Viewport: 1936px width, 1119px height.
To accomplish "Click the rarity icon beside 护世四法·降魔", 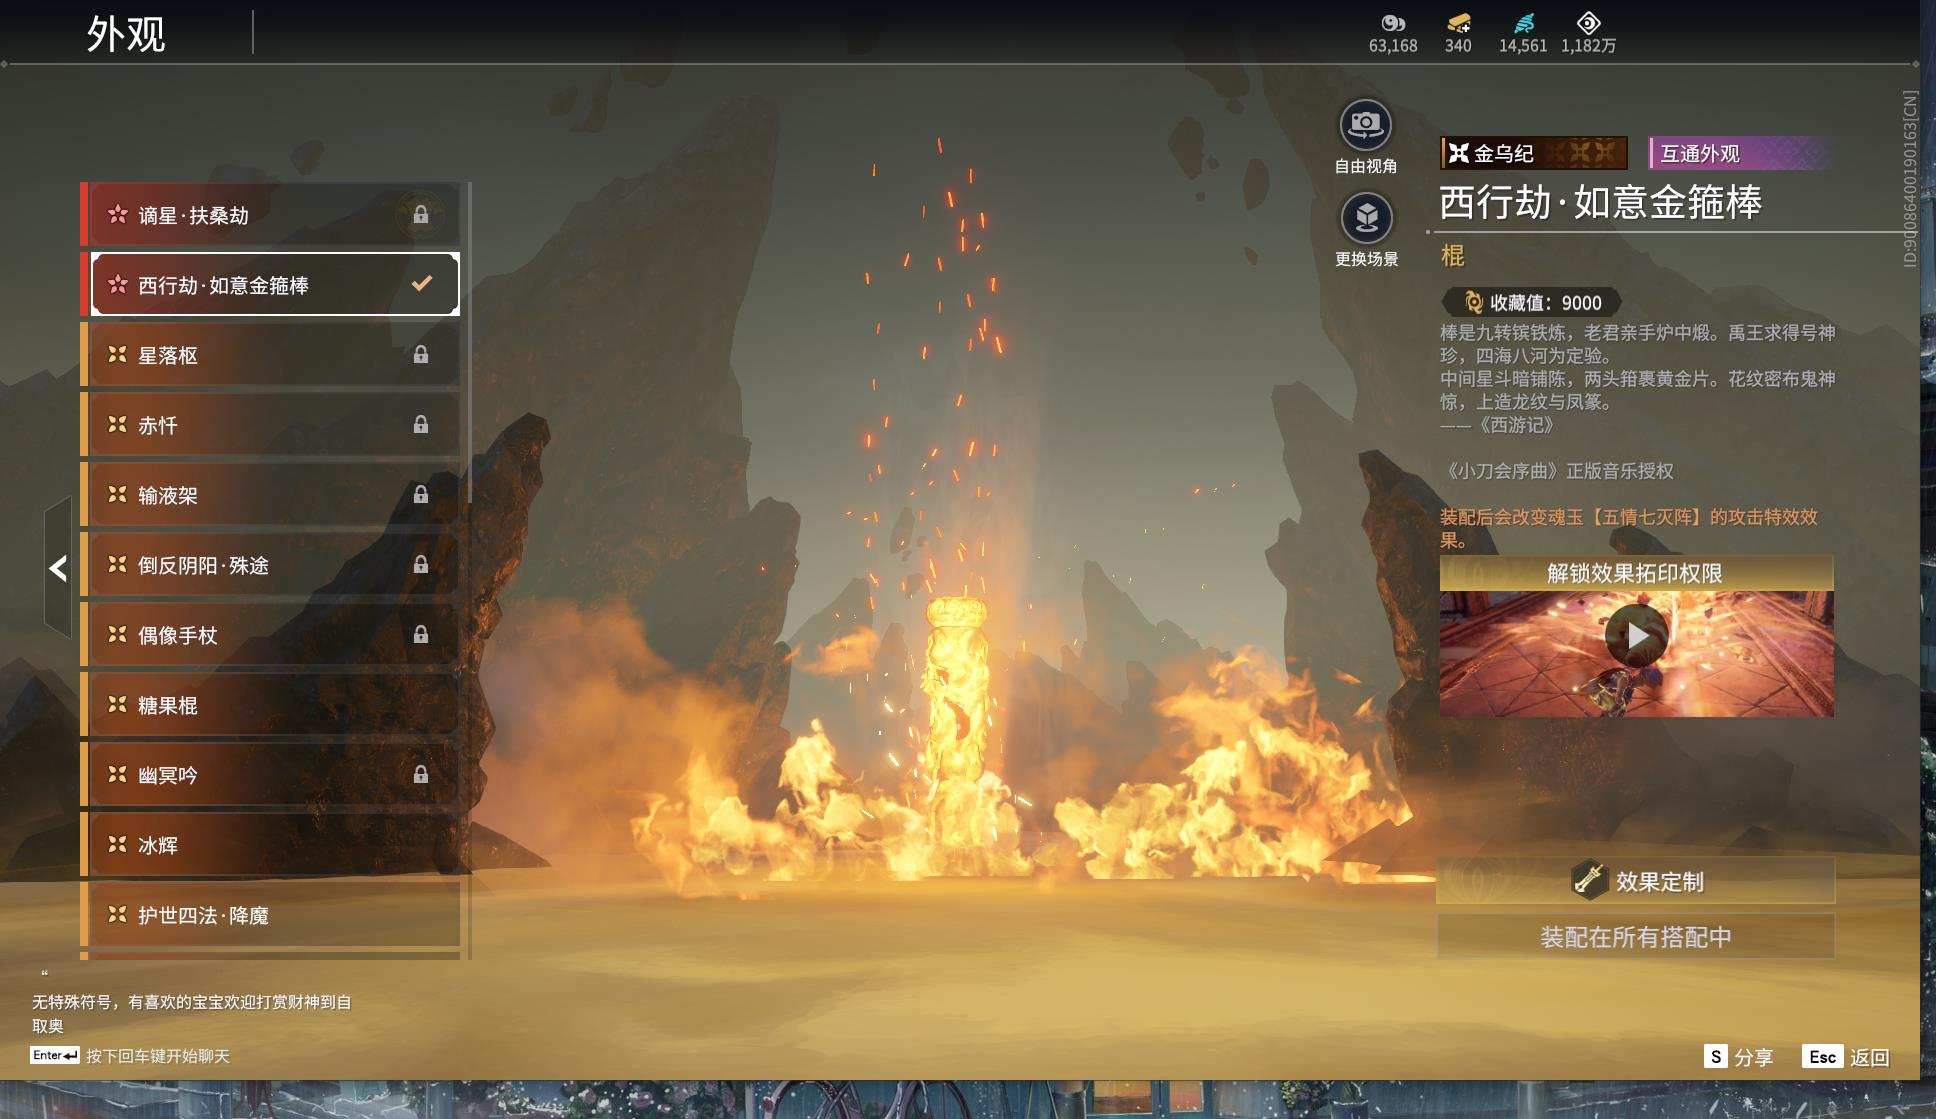I will click(x=117, y=914).
